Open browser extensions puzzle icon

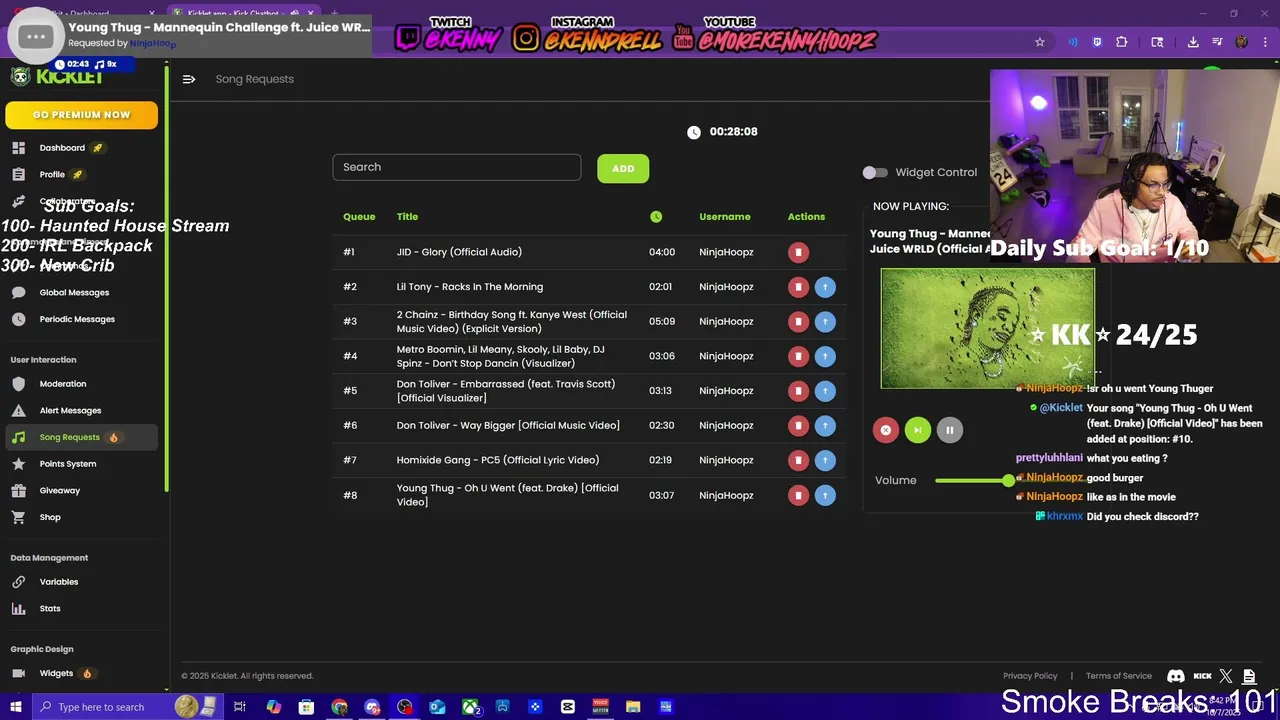point(1121,42)
